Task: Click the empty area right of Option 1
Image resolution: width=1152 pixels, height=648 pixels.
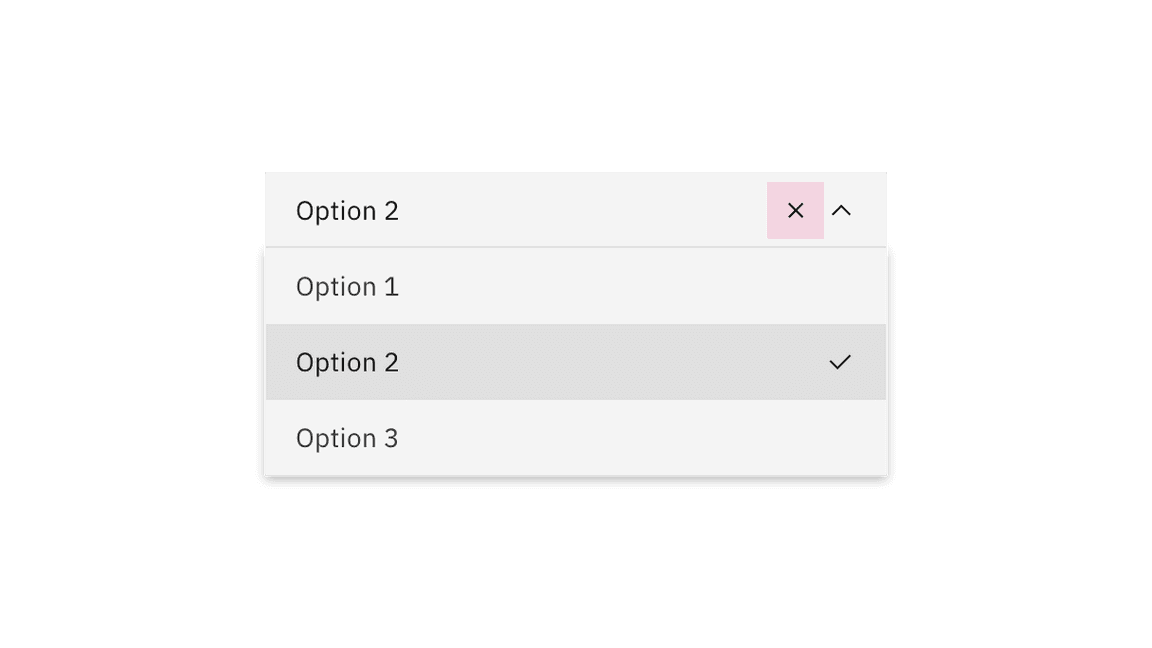Action: coord(650,287)
